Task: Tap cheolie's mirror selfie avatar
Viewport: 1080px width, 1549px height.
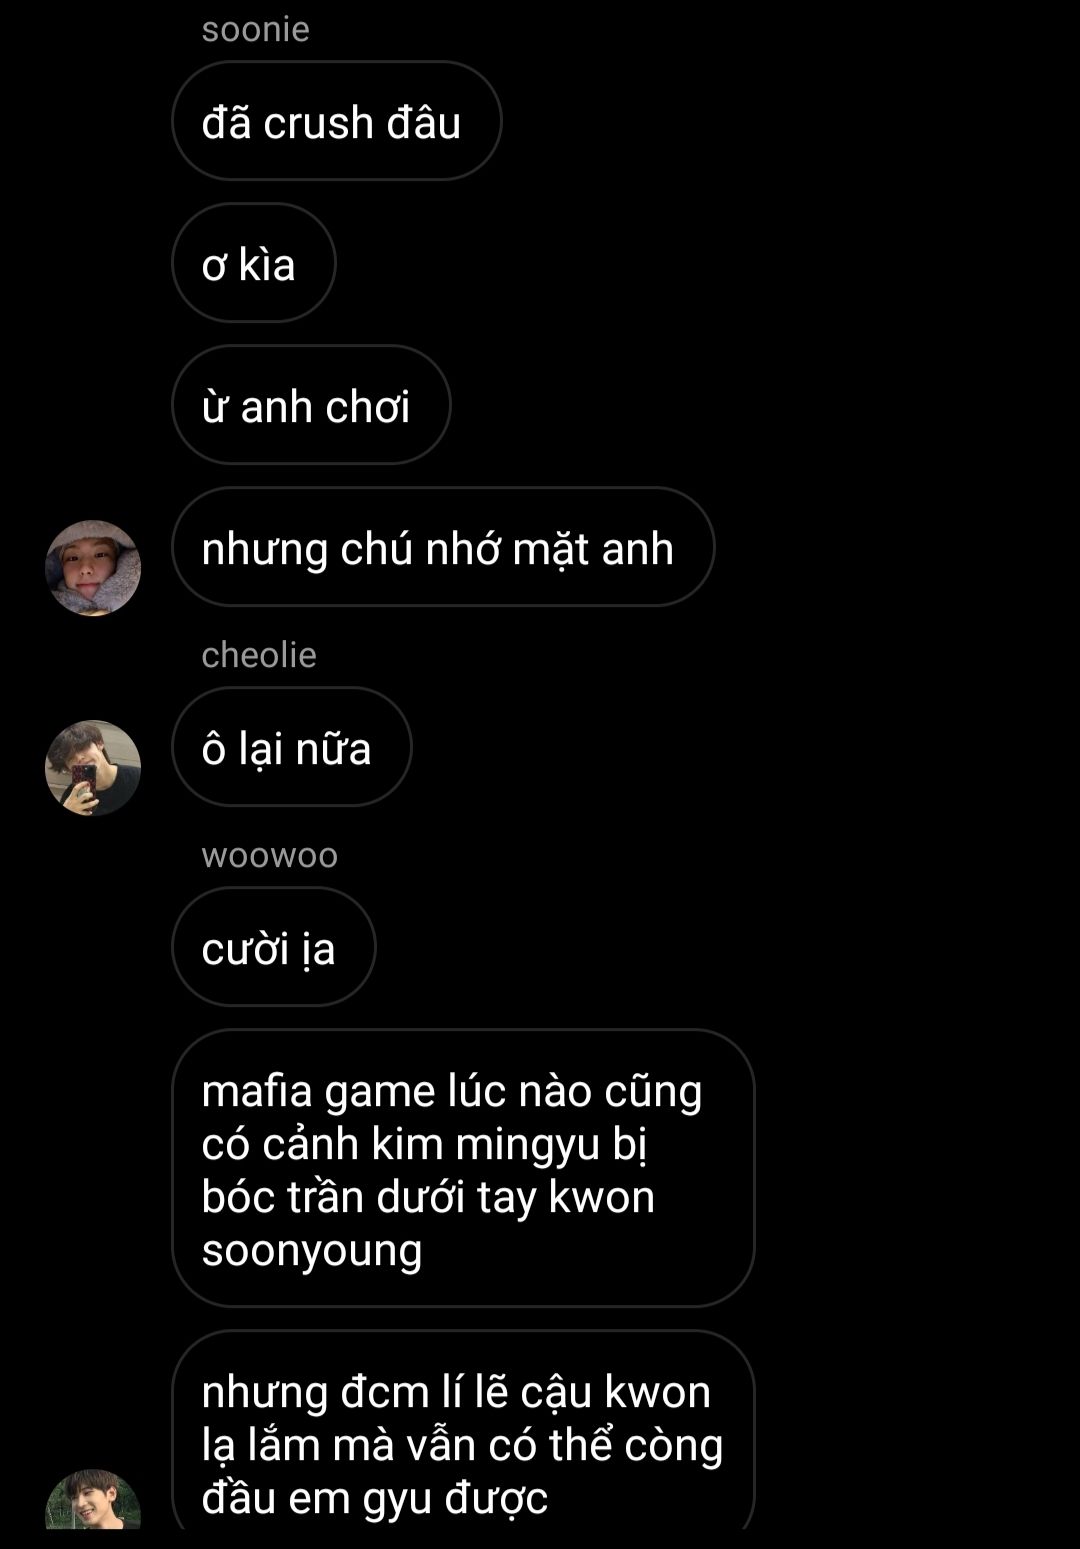Action: point(93,768)
